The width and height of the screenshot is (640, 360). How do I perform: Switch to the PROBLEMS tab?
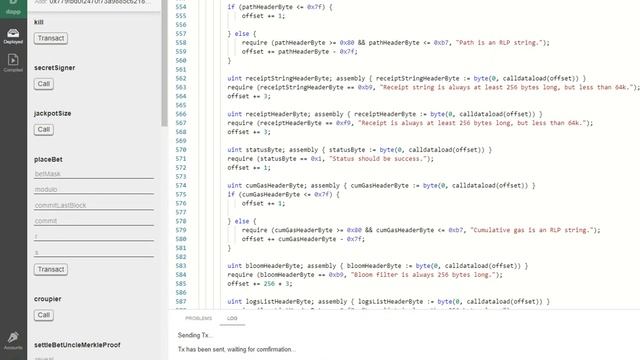pyautogui.click(x=198, y=318)
